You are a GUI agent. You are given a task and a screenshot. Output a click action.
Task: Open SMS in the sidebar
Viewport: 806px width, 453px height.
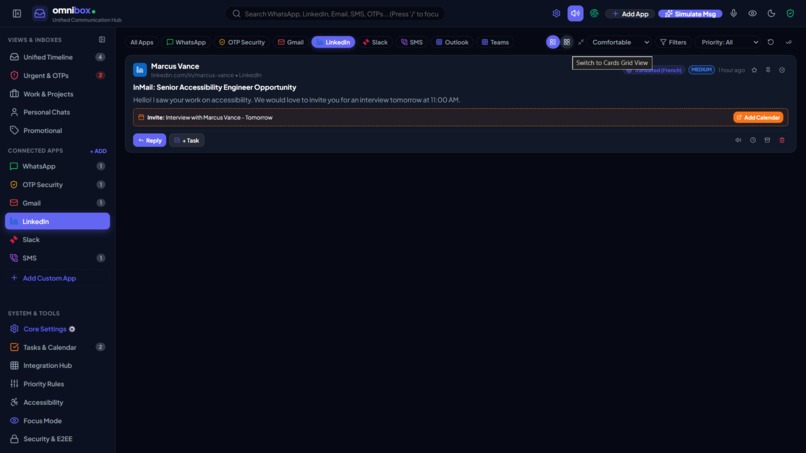(57, 258)
